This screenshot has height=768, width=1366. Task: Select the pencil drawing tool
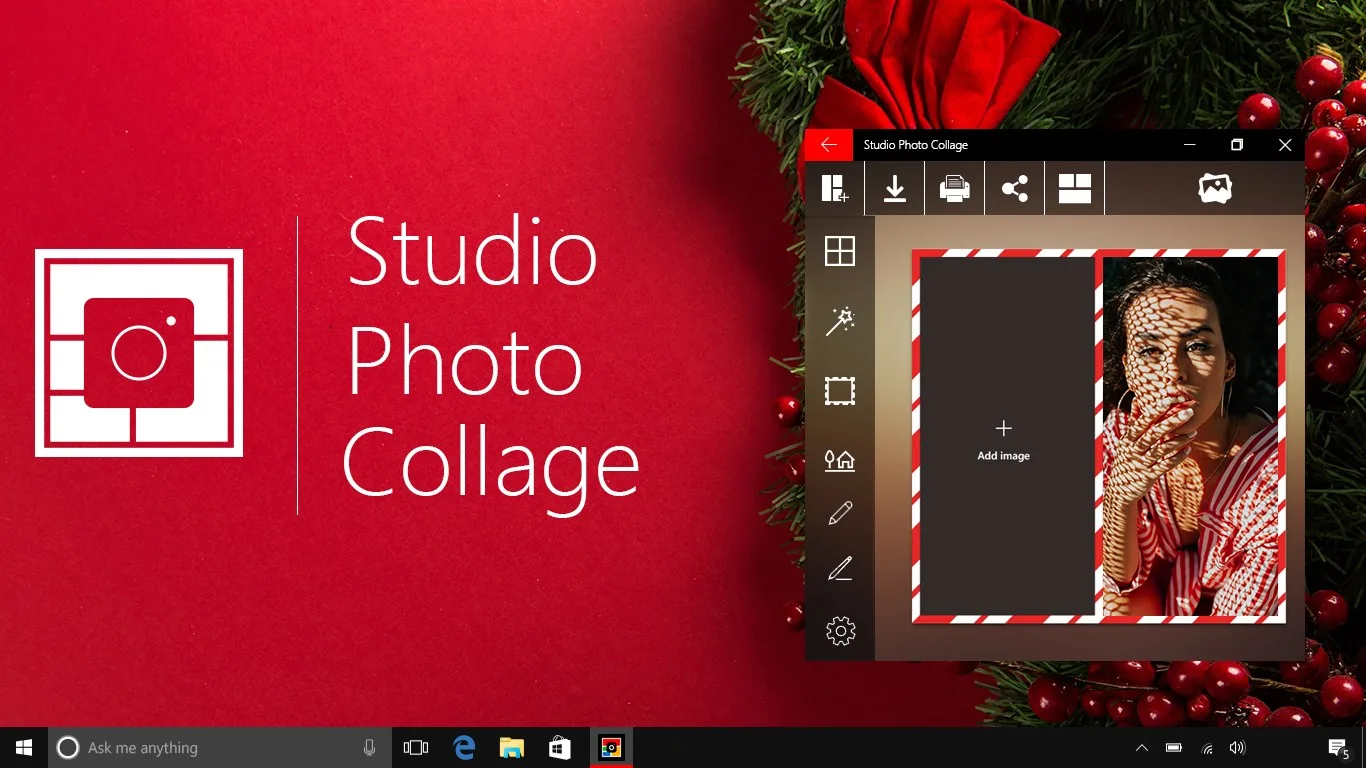coord(840,513)
